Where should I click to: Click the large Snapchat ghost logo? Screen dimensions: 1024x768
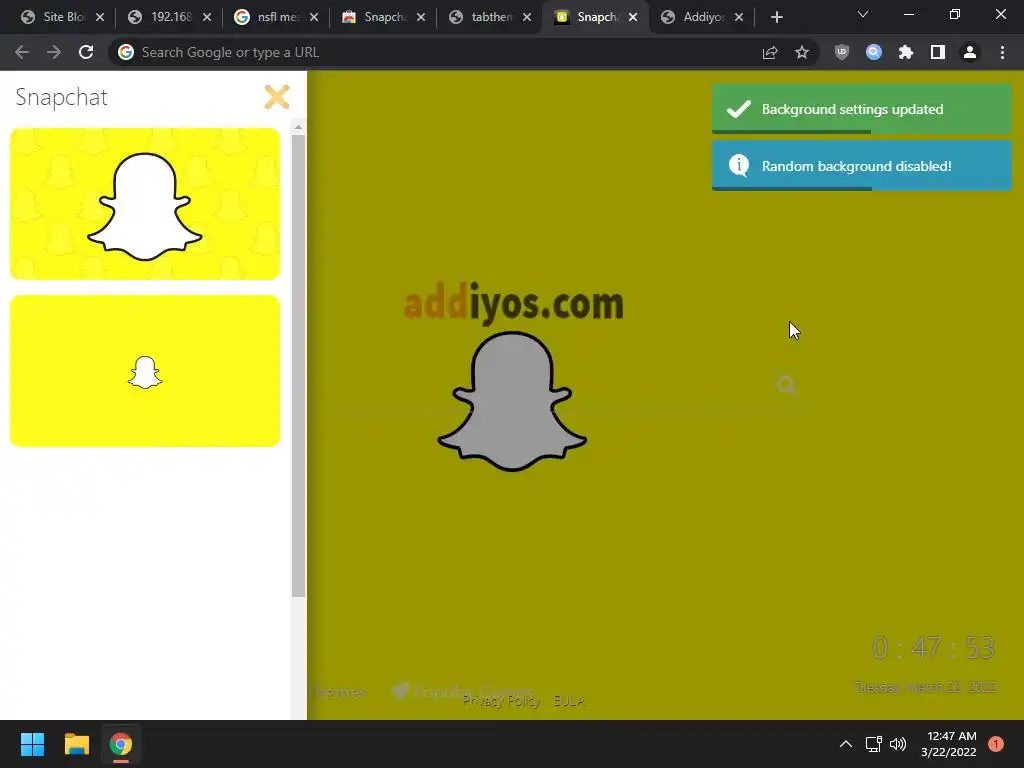coord(512,401)
